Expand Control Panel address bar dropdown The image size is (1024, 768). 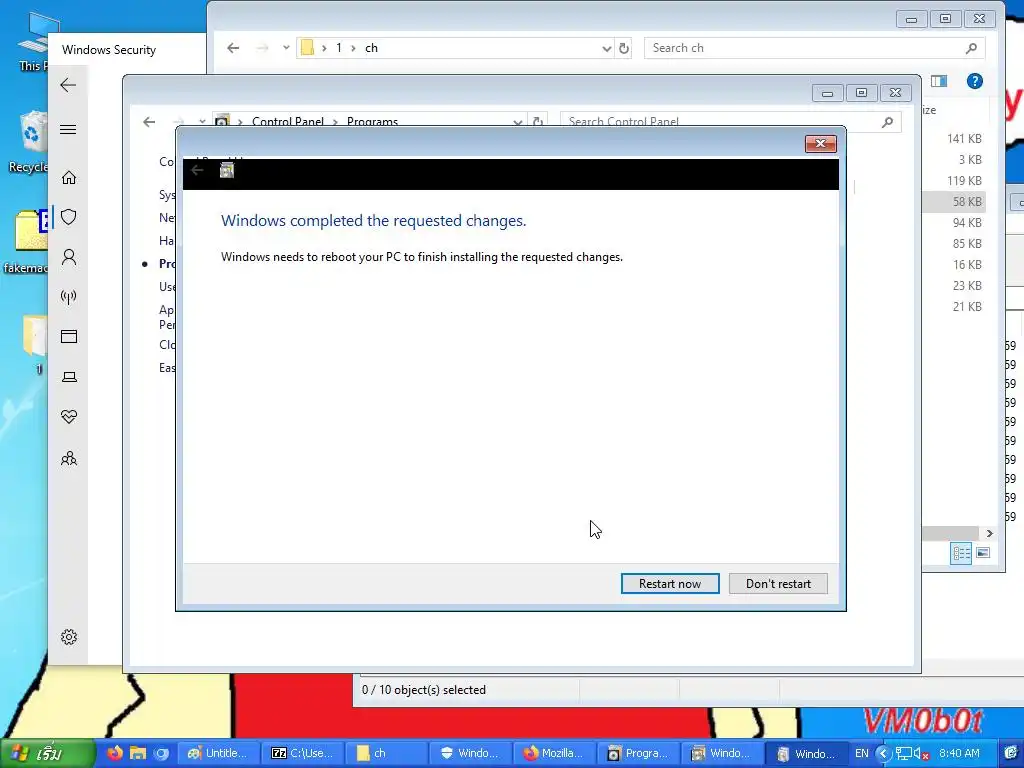(x=517, y=122)
